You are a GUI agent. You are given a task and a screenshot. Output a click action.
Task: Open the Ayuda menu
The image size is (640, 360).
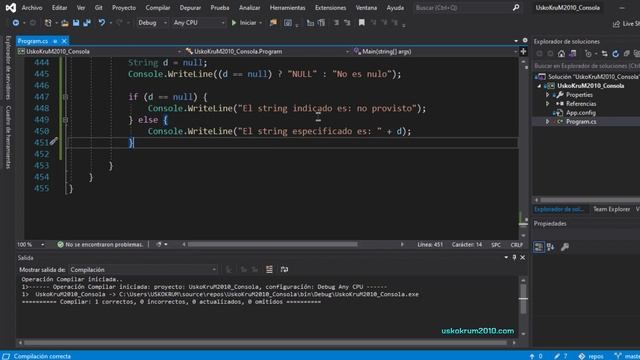(395, 8)
